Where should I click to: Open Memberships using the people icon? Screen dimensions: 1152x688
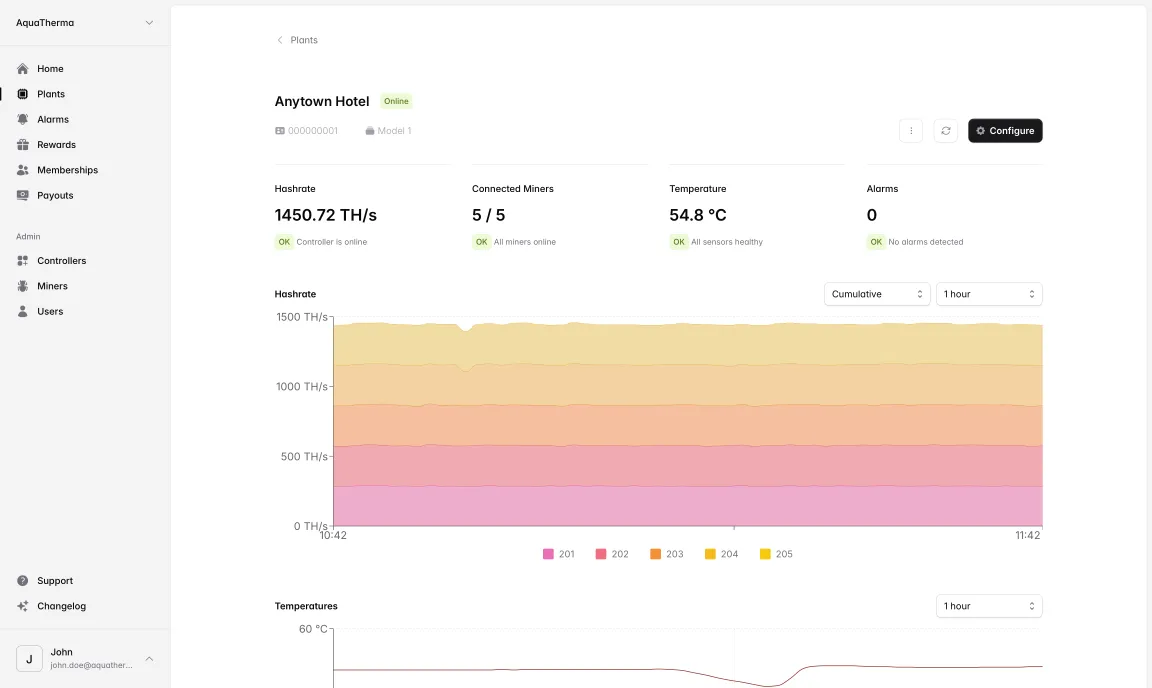pyautogui.click(x=21, y=169)
